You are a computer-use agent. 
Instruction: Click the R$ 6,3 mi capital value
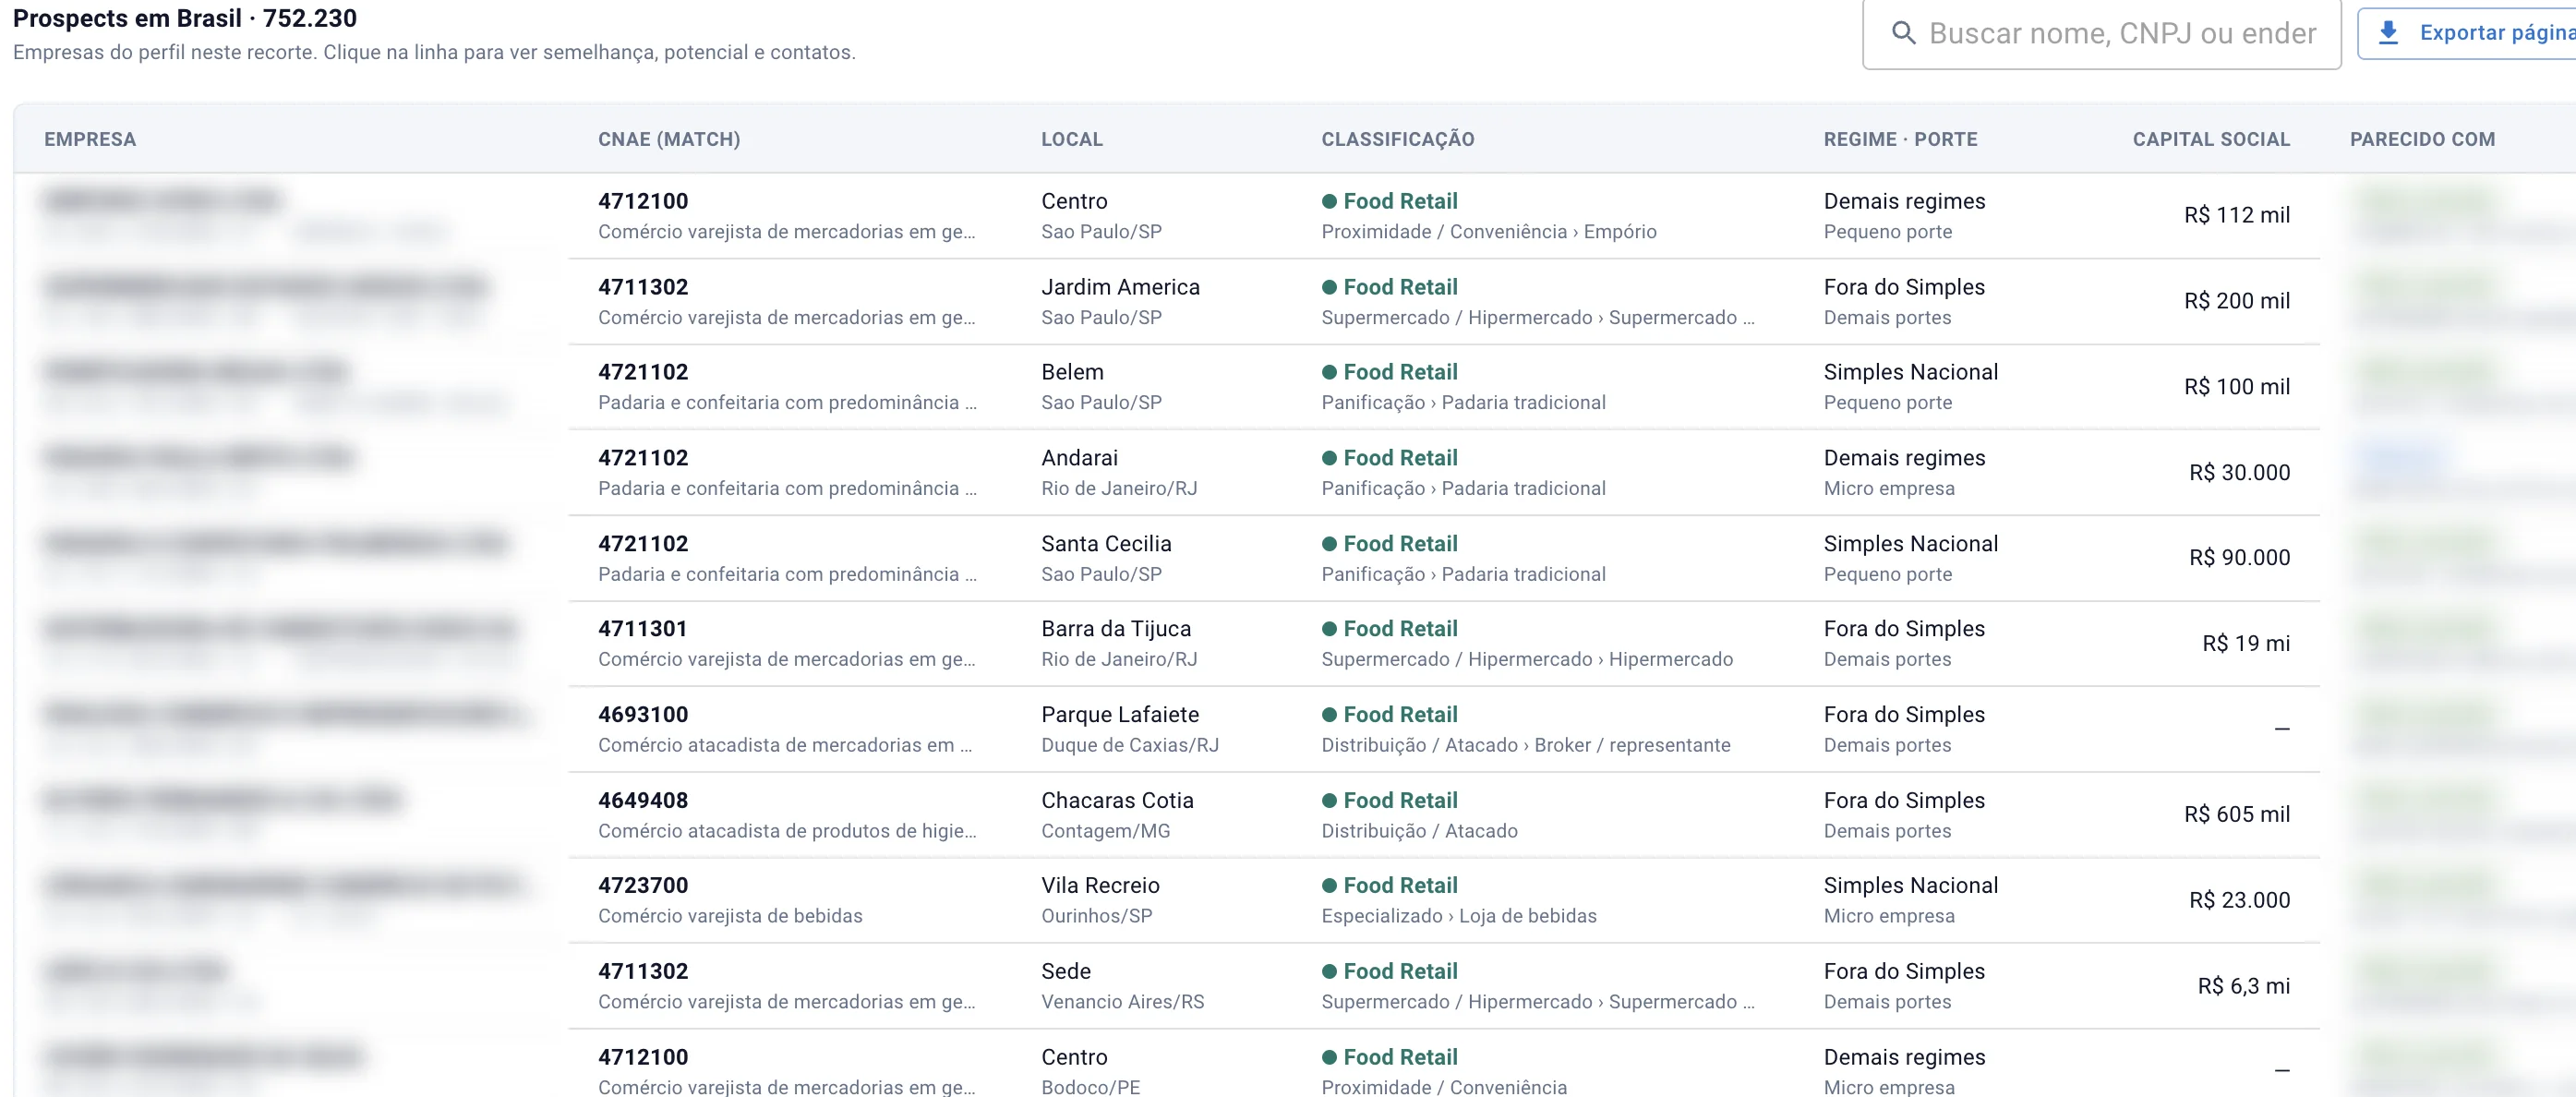pyautogui.click(x=2243, y=986)
